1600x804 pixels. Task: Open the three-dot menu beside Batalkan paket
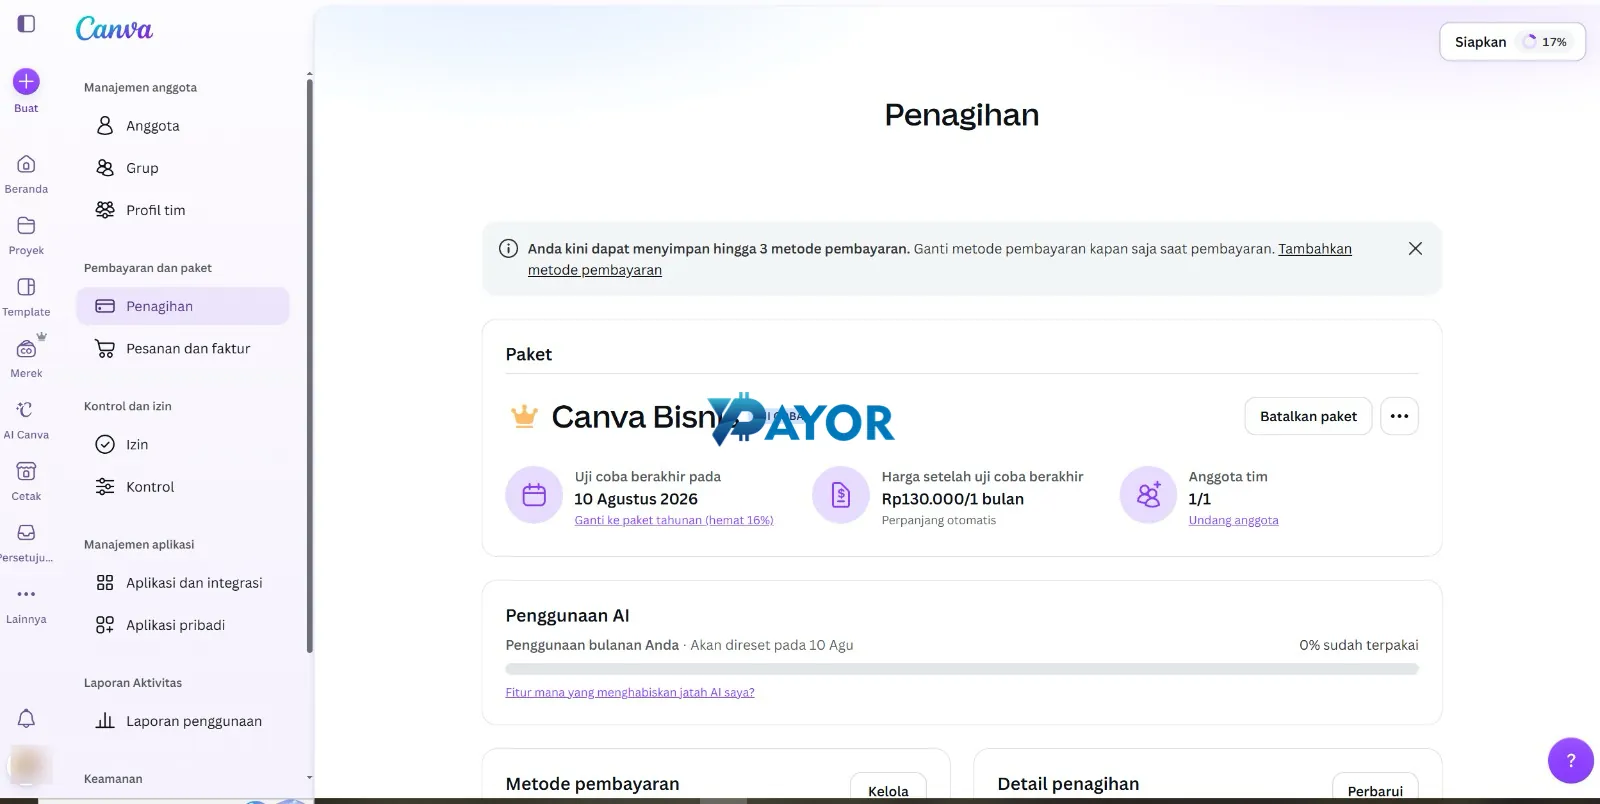click(x=1399, y=416)
